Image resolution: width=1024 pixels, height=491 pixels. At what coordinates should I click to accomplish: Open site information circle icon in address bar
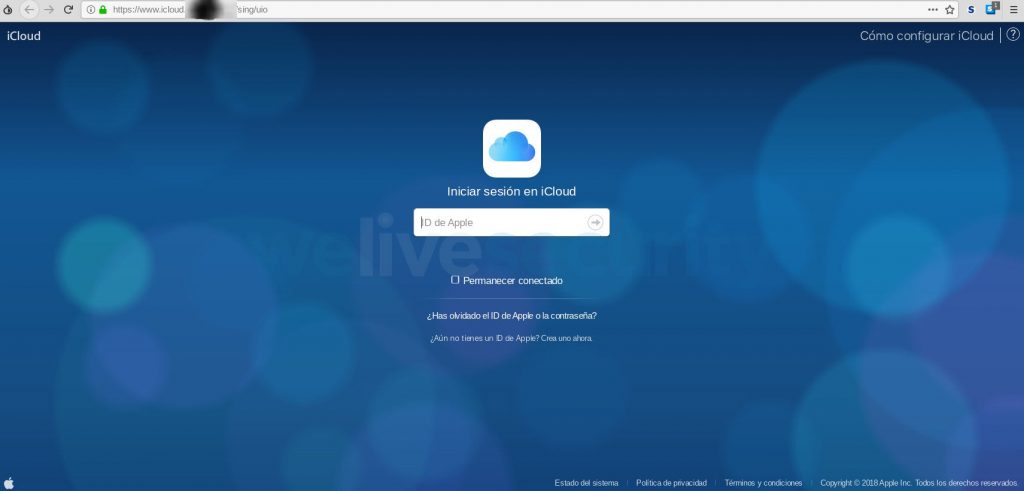coord(91,9)
